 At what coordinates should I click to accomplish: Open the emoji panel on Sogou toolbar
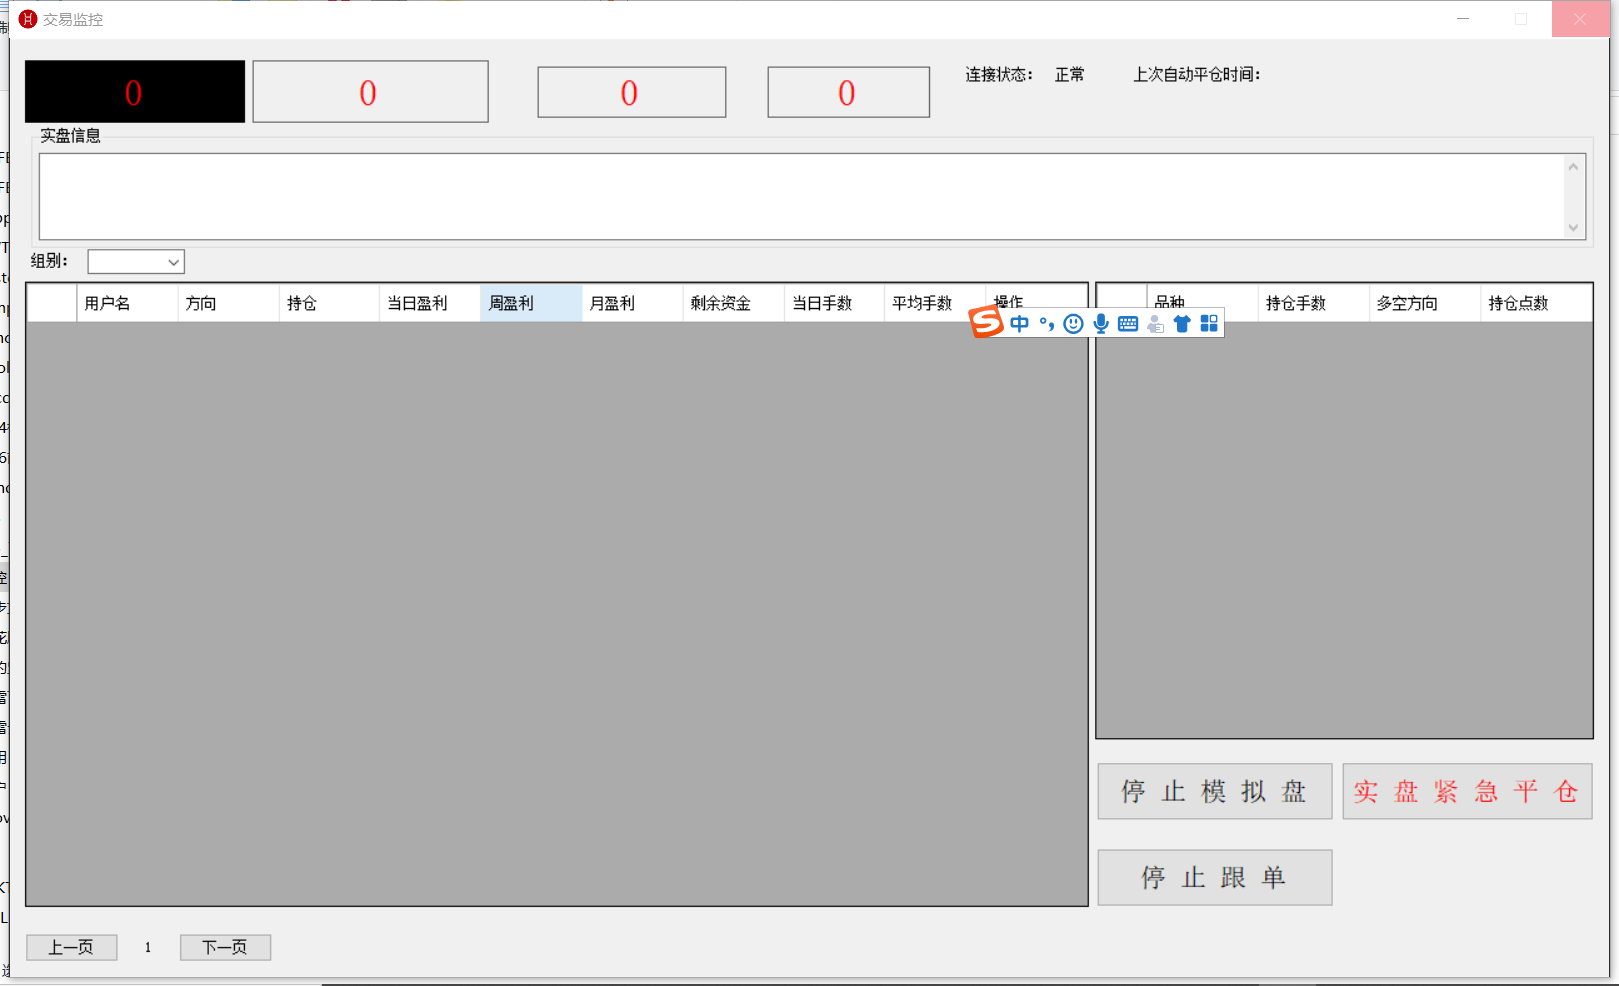coord(1073,323)
